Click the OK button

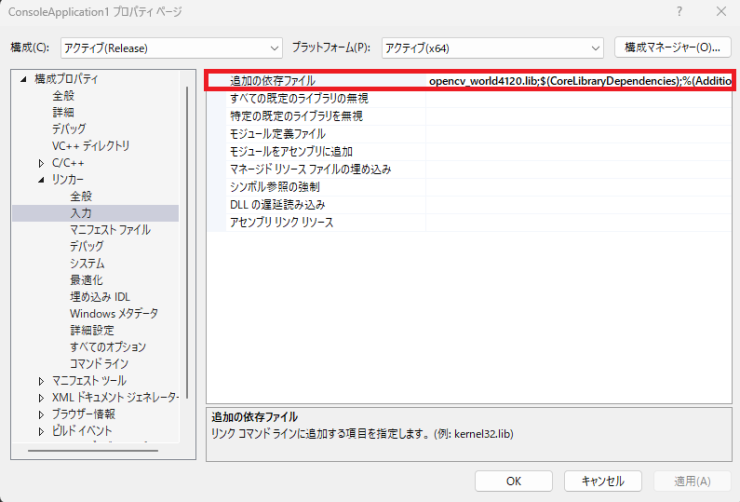click(513, 481)
